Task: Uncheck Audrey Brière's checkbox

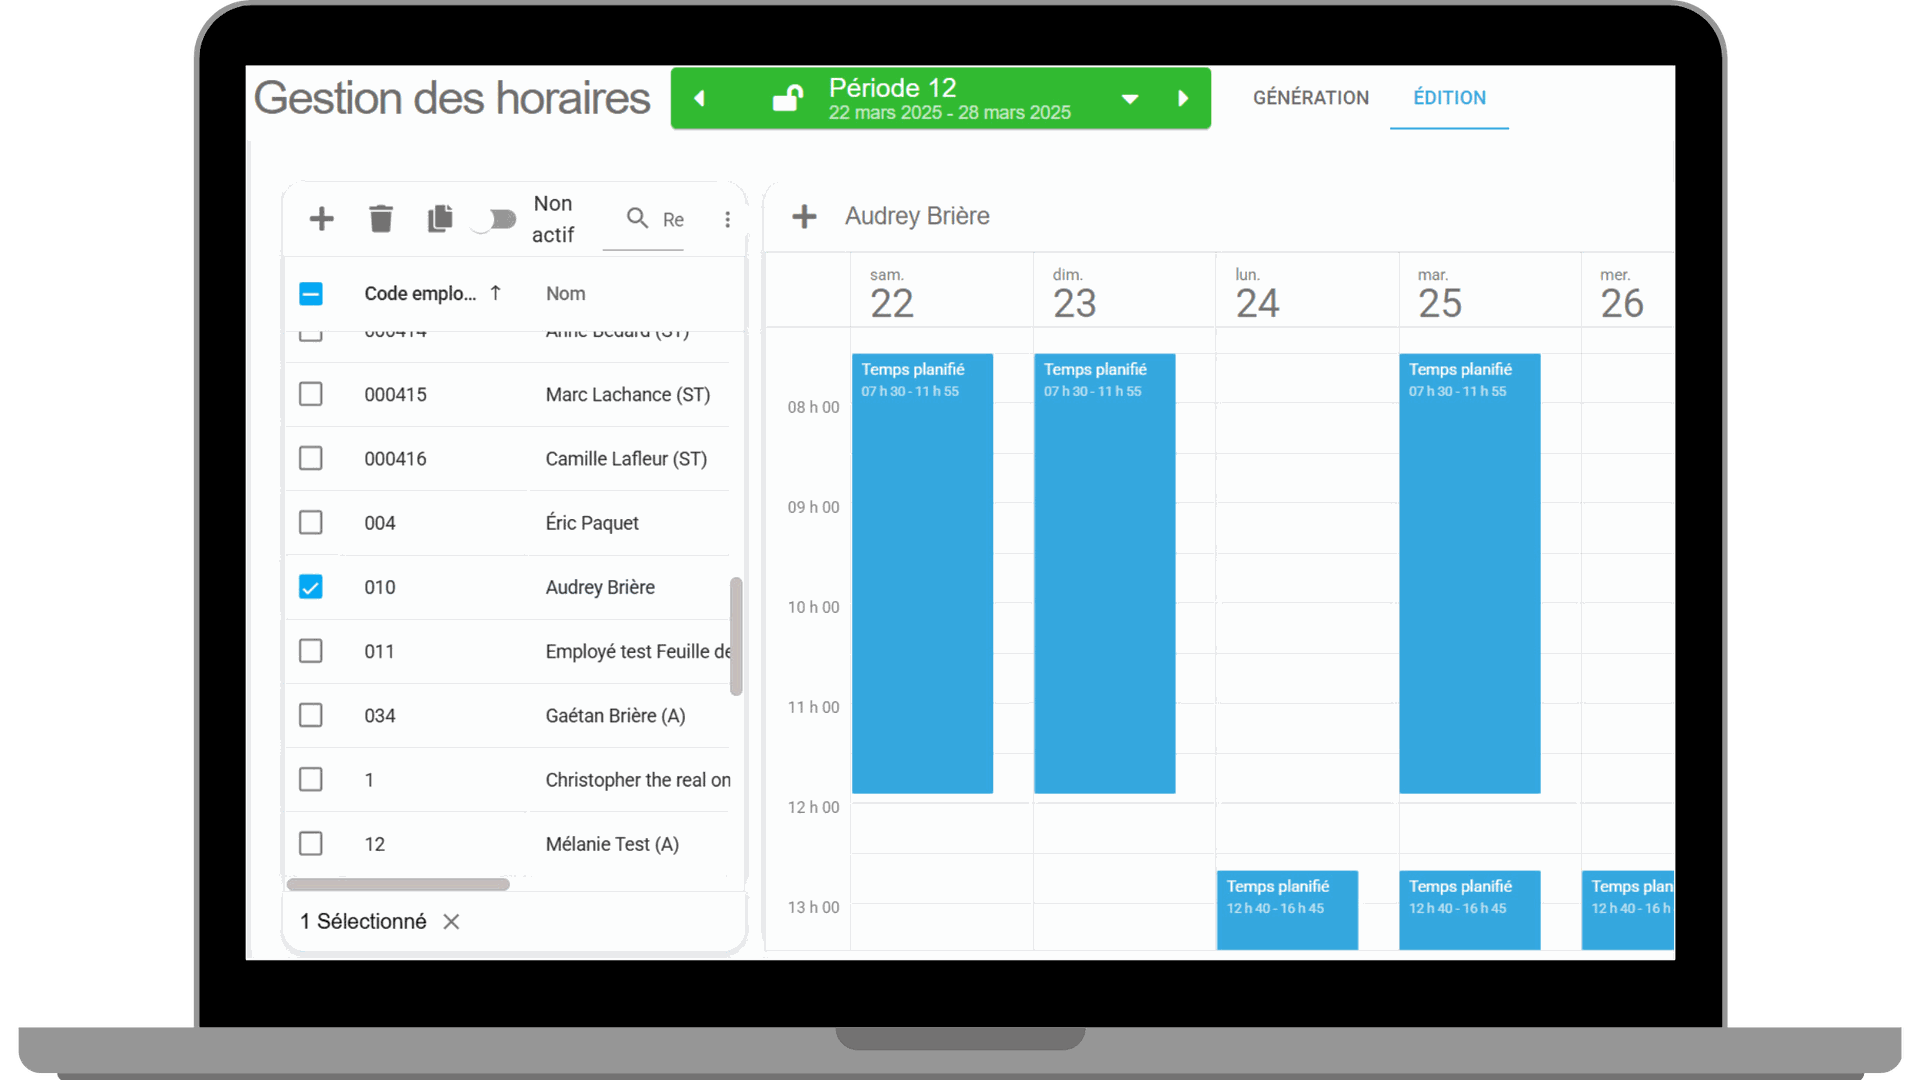Action: pos(311,587)
